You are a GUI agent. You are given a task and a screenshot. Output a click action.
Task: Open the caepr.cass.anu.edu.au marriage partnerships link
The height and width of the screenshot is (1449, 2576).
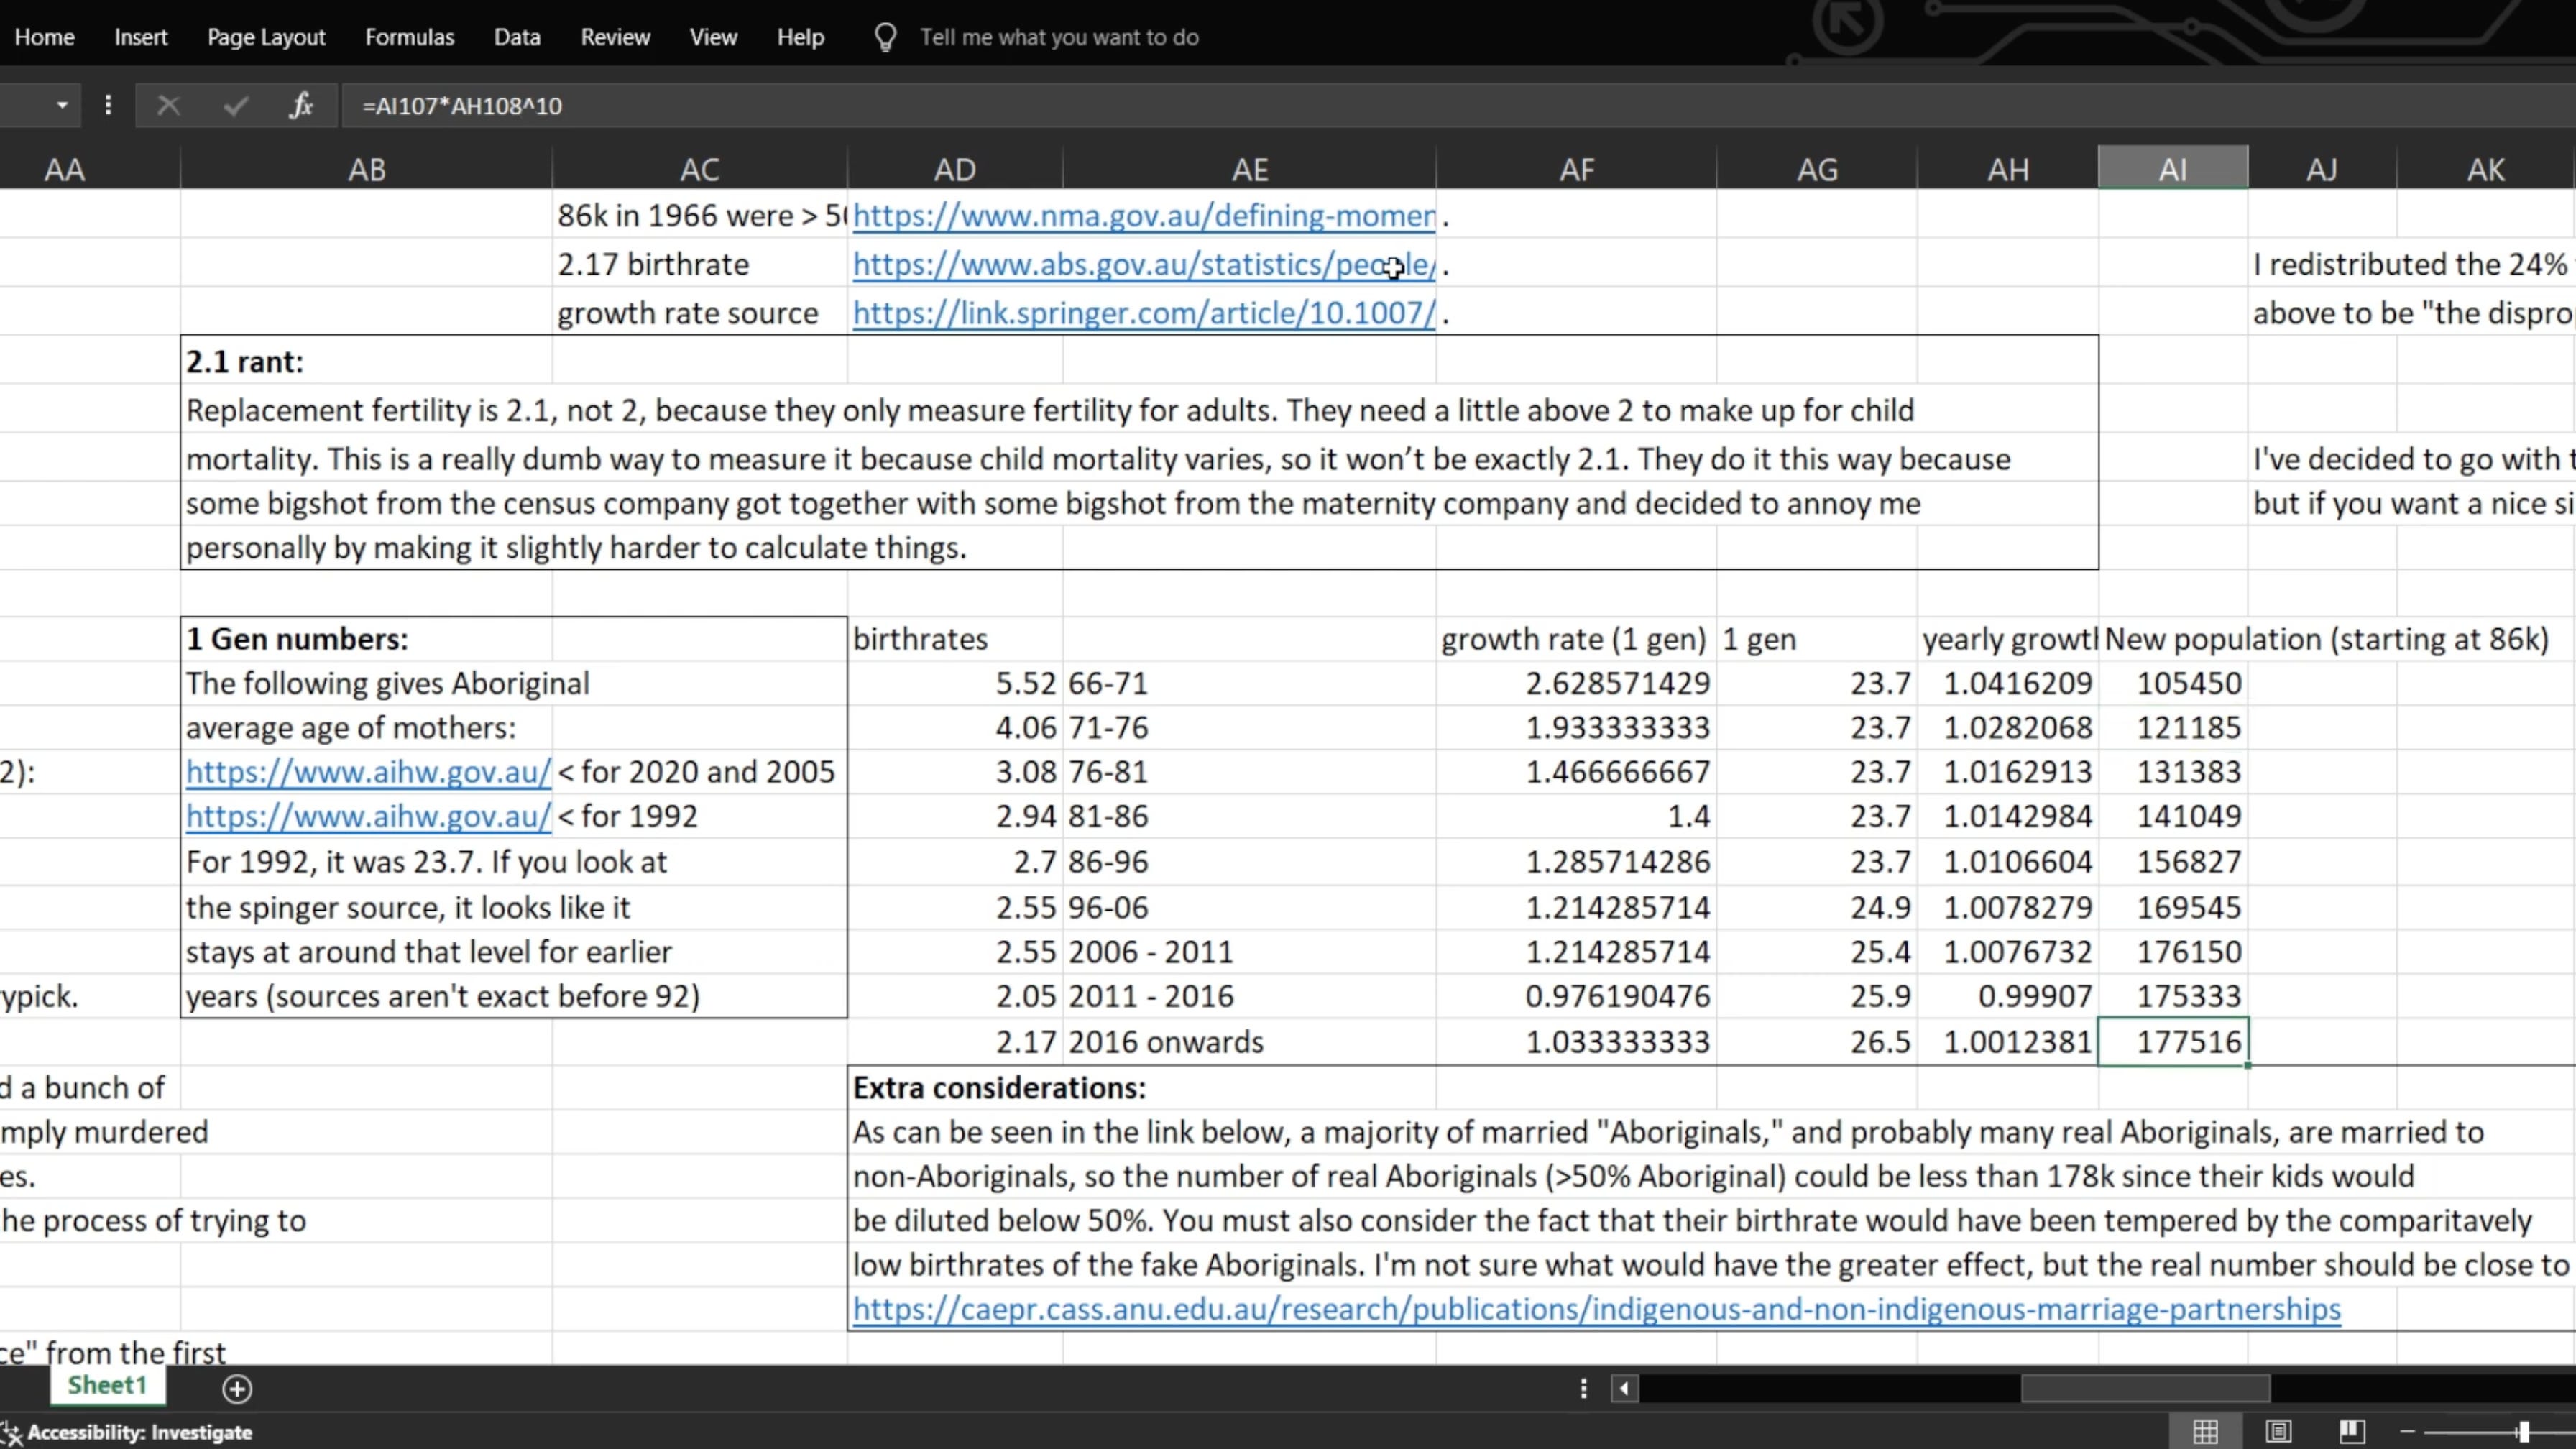[x=1596, y=1309]
